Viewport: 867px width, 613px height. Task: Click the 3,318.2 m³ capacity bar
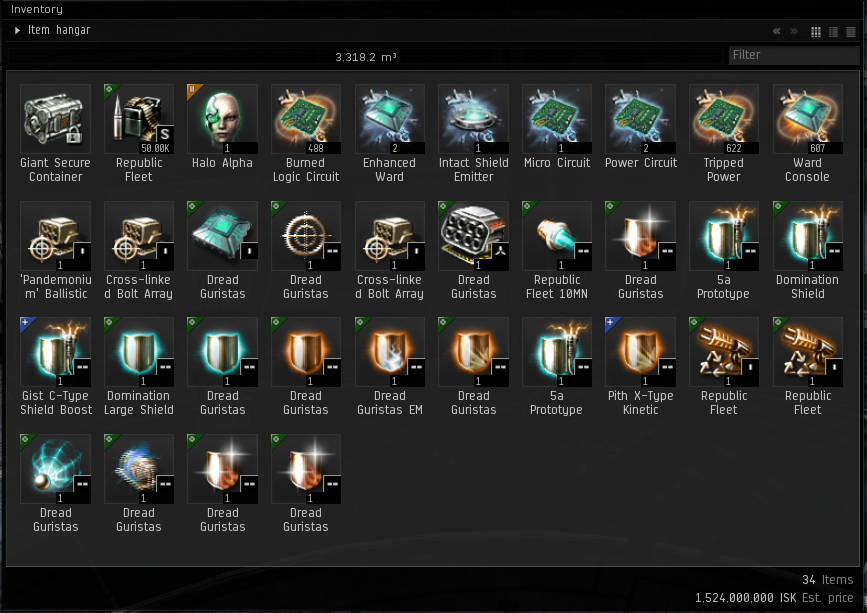click(x=365, y=56)
